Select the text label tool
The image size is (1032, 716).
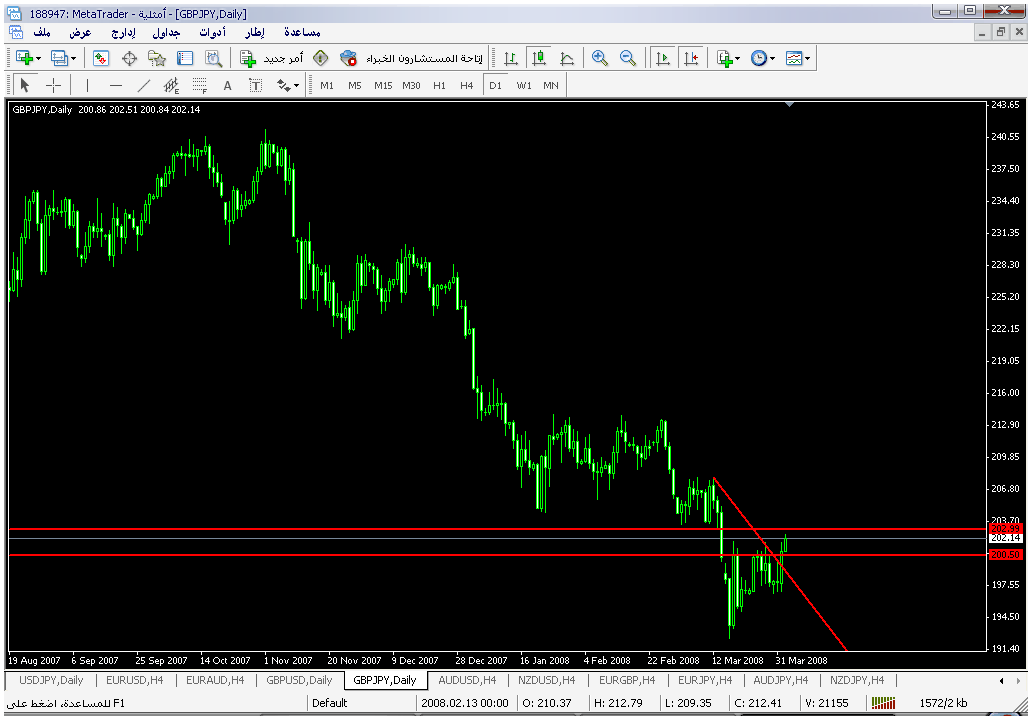coord(255,86)
